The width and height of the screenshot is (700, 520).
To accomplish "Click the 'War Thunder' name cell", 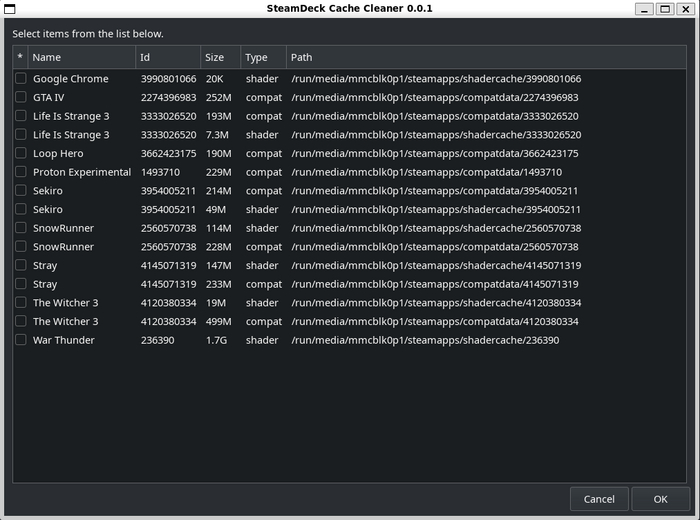I will [64, 340].
